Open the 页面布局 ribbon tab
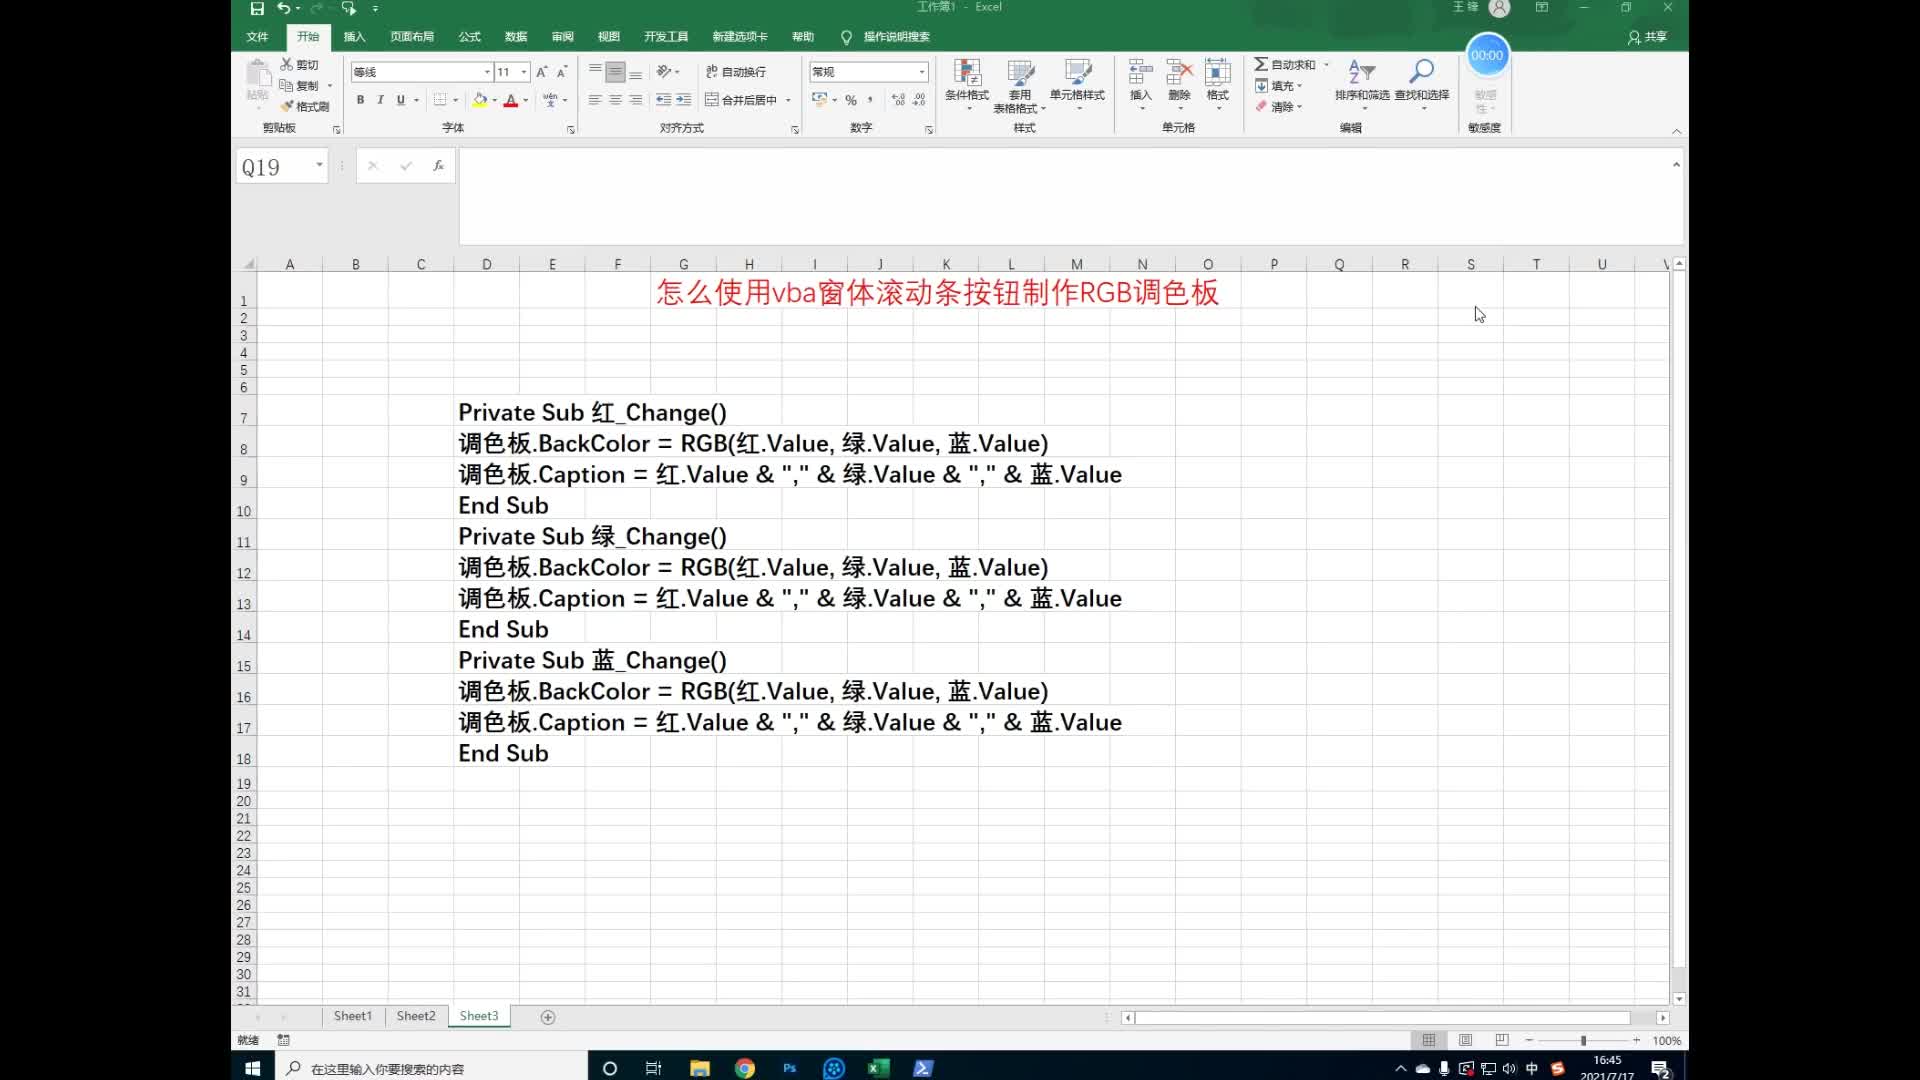1920x1080 pixels. point(412,37)
